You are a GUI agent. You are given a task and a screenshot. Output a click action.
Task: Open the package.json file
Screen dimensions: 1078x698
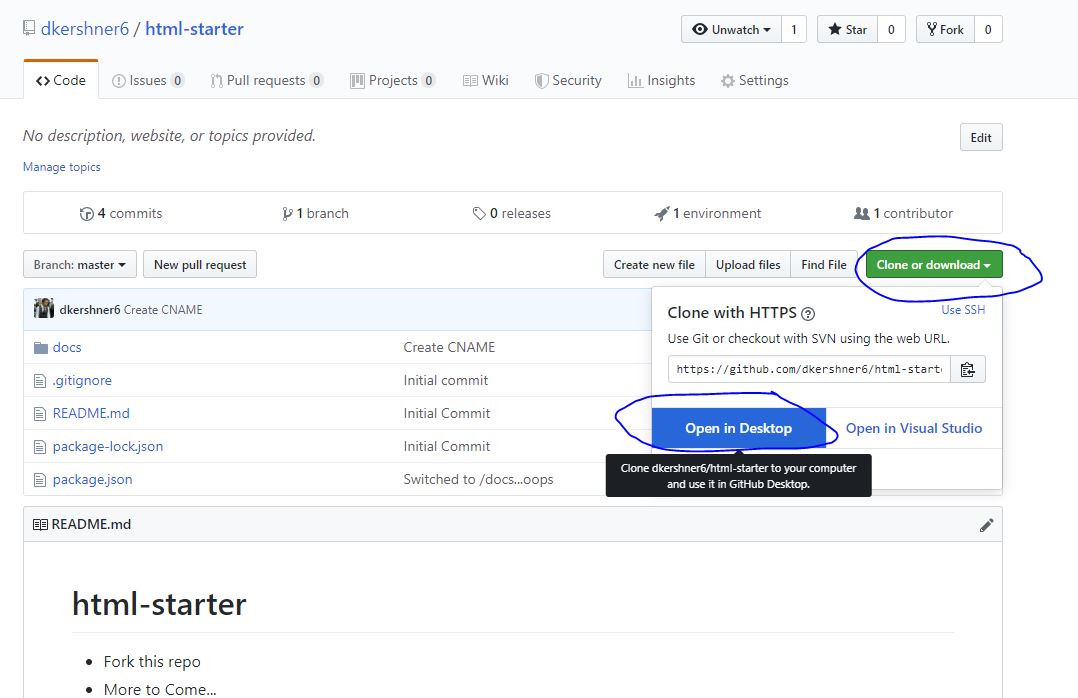[x=92, y=479]
